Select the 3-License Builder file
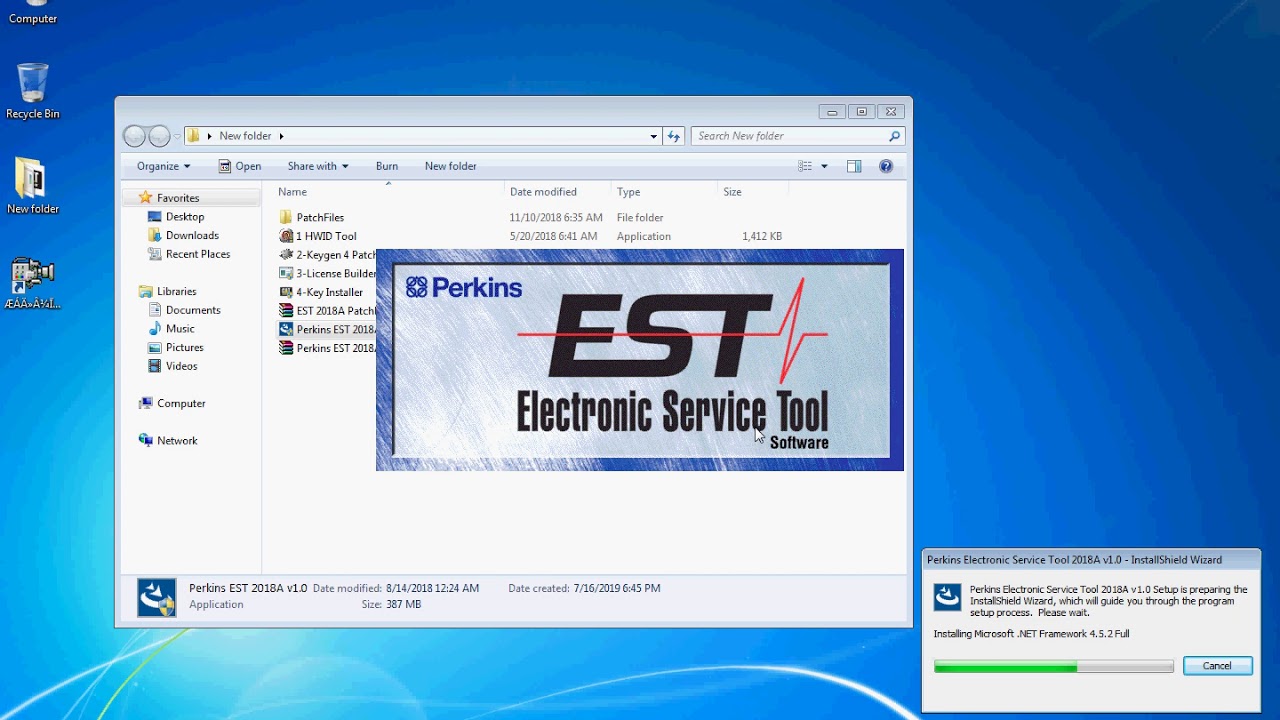 point(327,273)
